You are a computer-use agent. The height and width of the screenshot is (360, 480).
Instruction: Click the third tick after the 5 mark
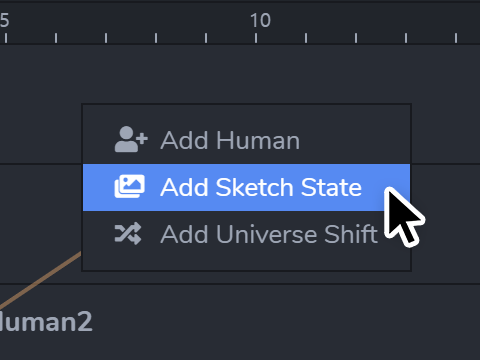pyautogui.click(x=156, y=38)
